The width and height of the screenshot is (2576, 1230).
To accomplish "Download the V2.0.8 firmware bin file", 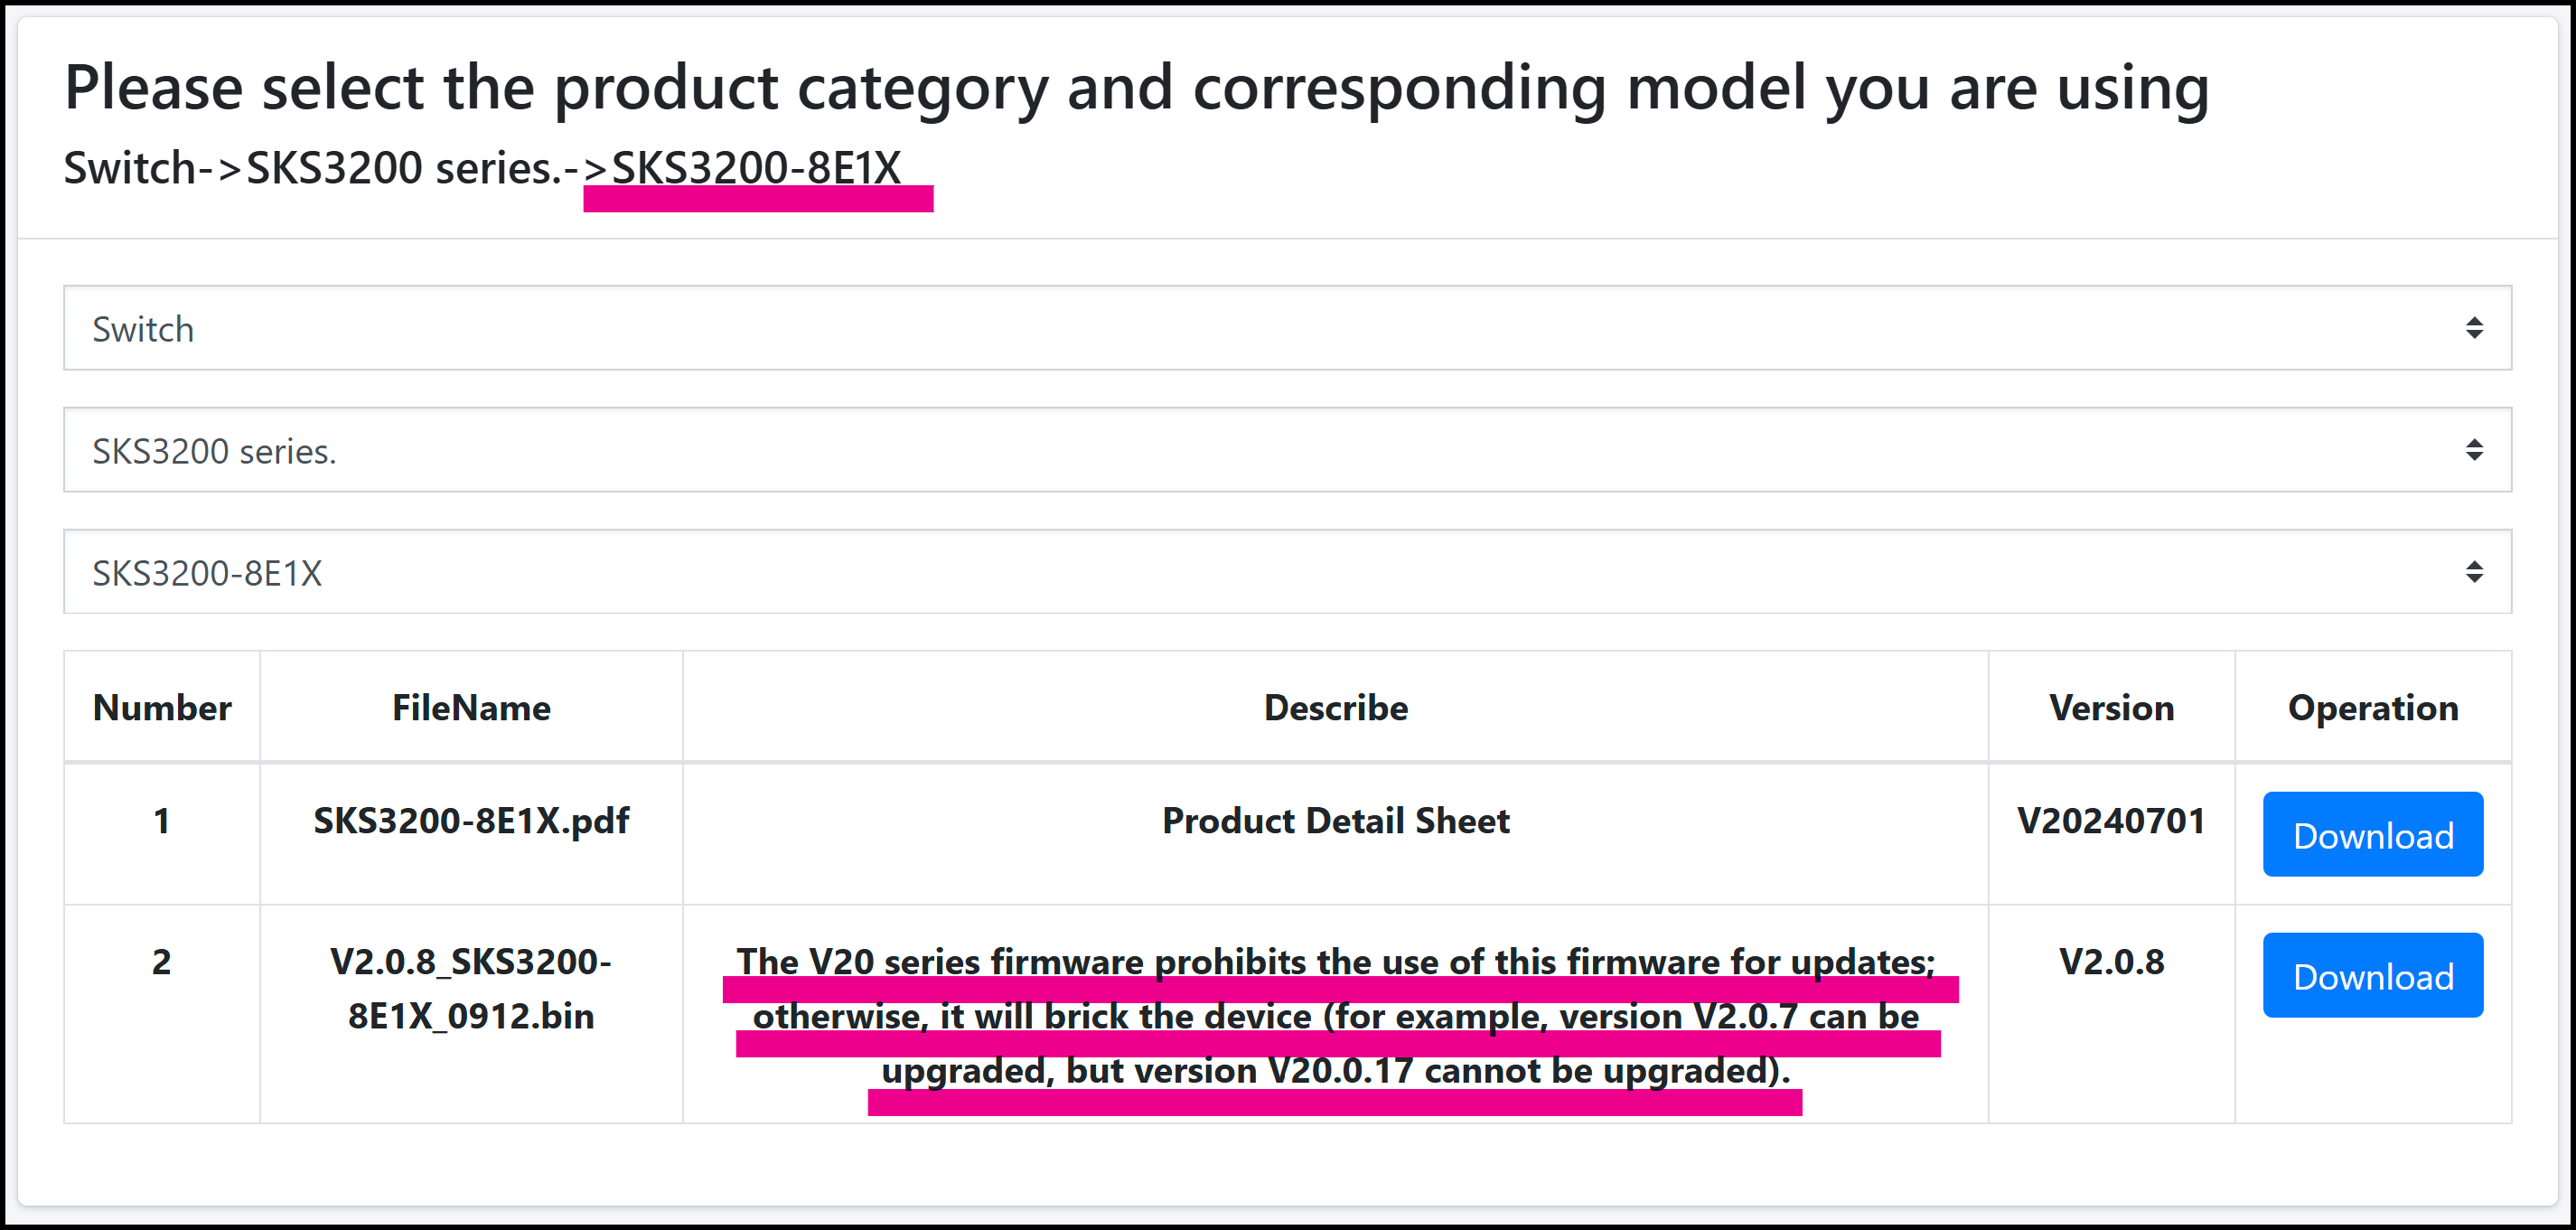I will [x=2372, y=976].
